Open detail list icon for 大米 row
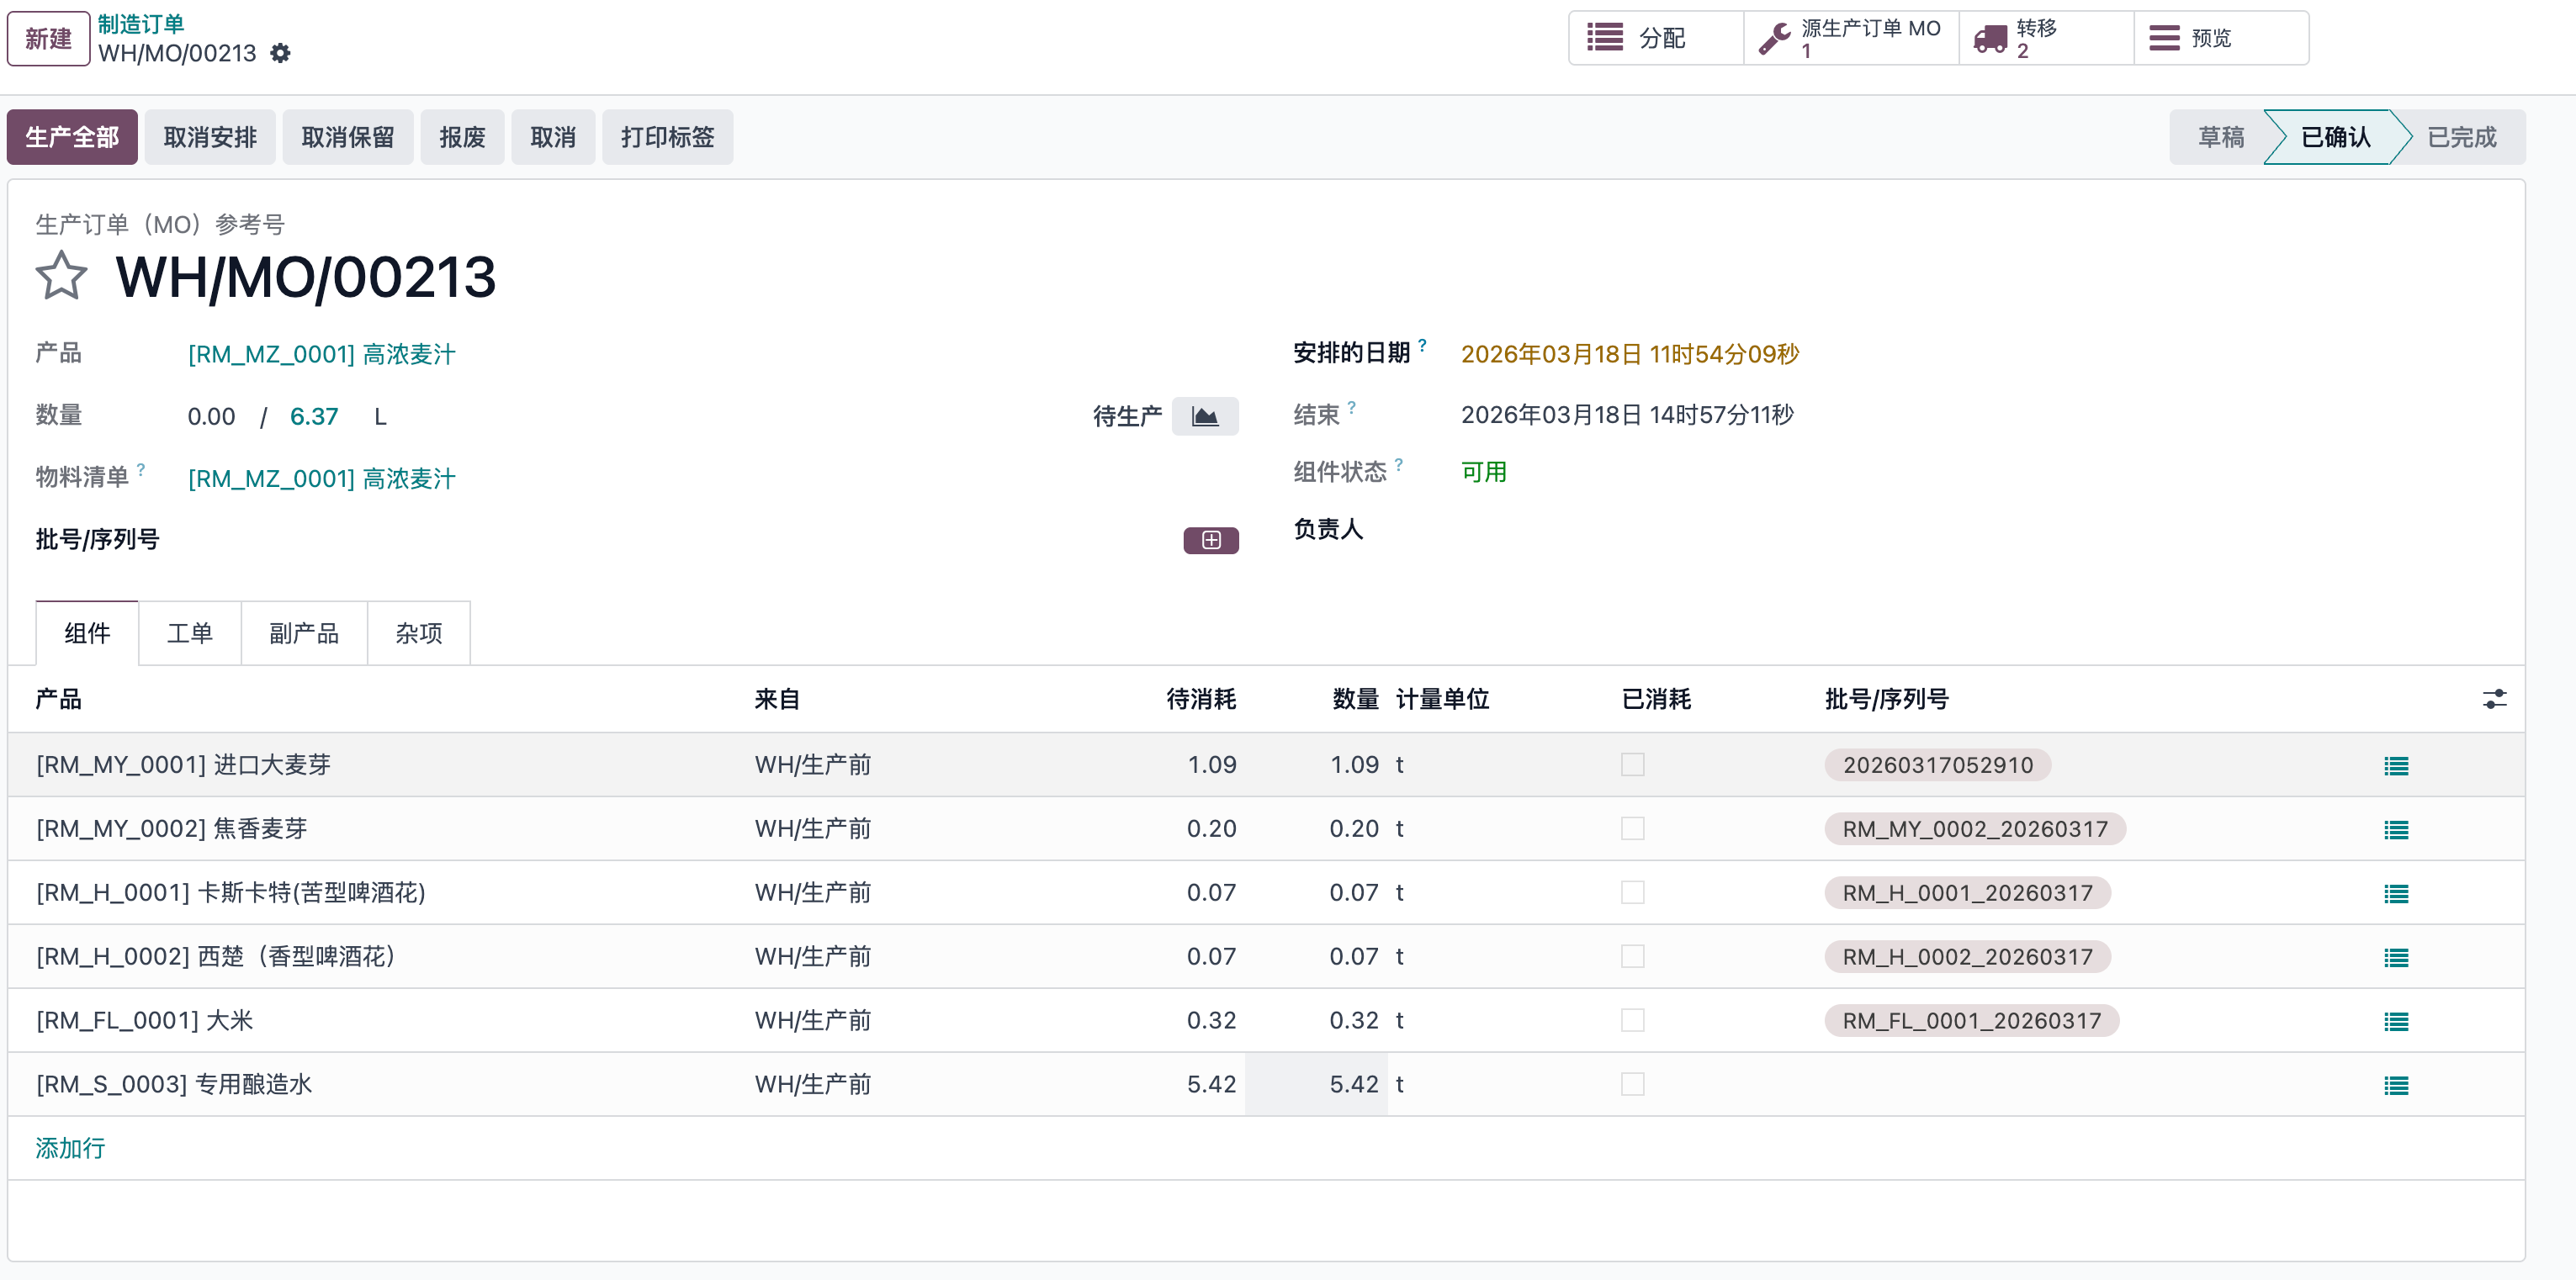 click(x=2396, y=1022)
